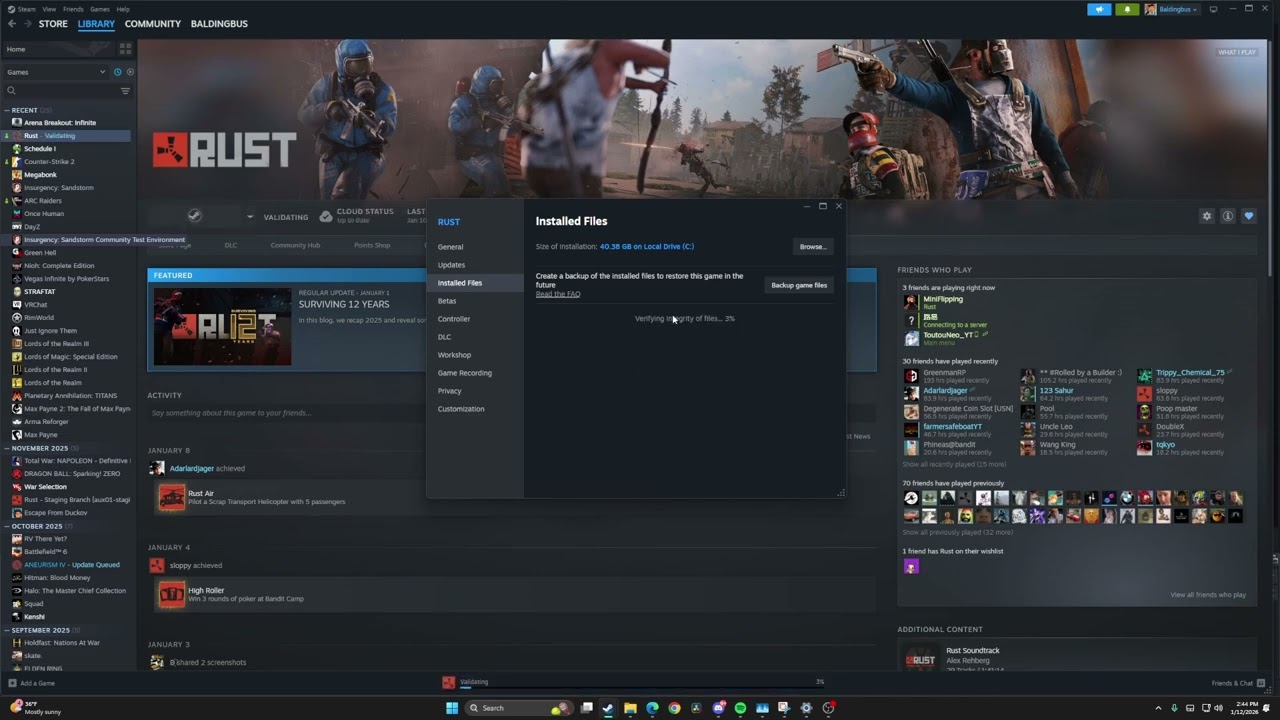This screenshot has width=1280, height=720.
Task: Launch Google Chrome from taskbar
Action: tap(674, 708)
